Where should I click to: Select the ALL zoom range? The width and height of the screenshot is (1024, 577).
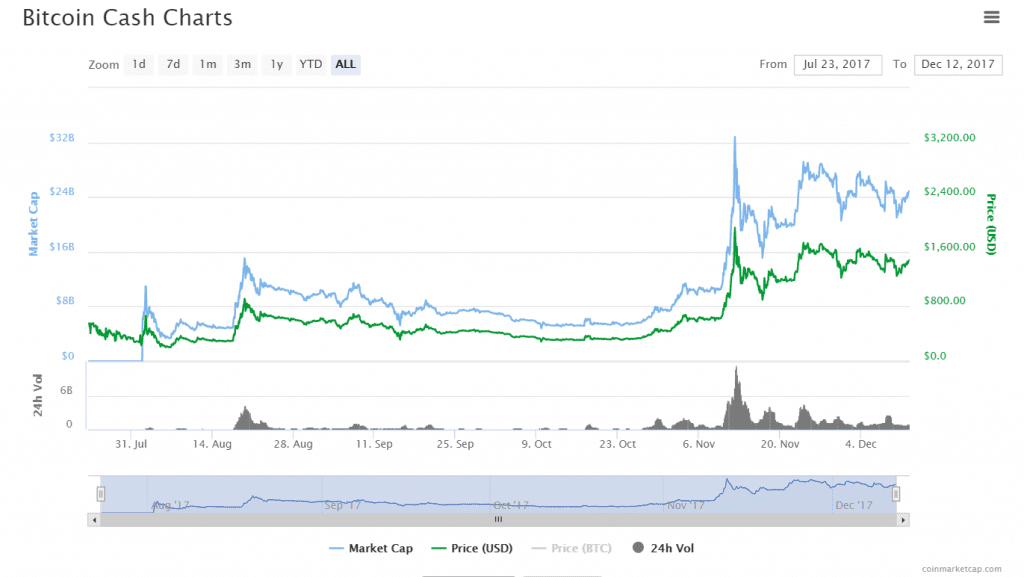tap(345, 64)
